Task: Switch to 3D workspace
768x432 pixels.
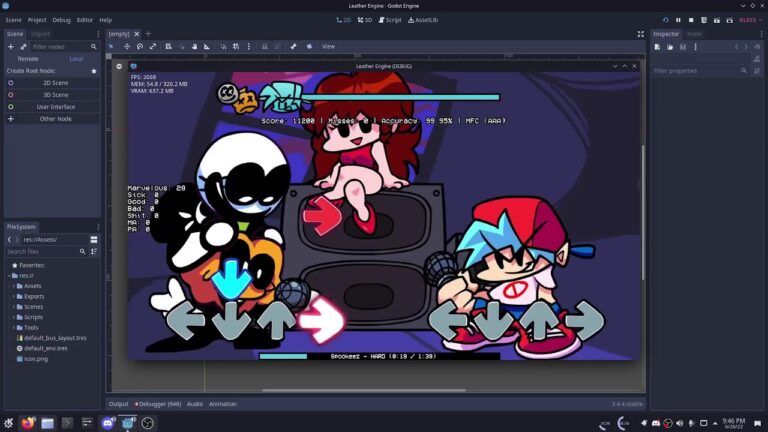Action: coord(365,20)
